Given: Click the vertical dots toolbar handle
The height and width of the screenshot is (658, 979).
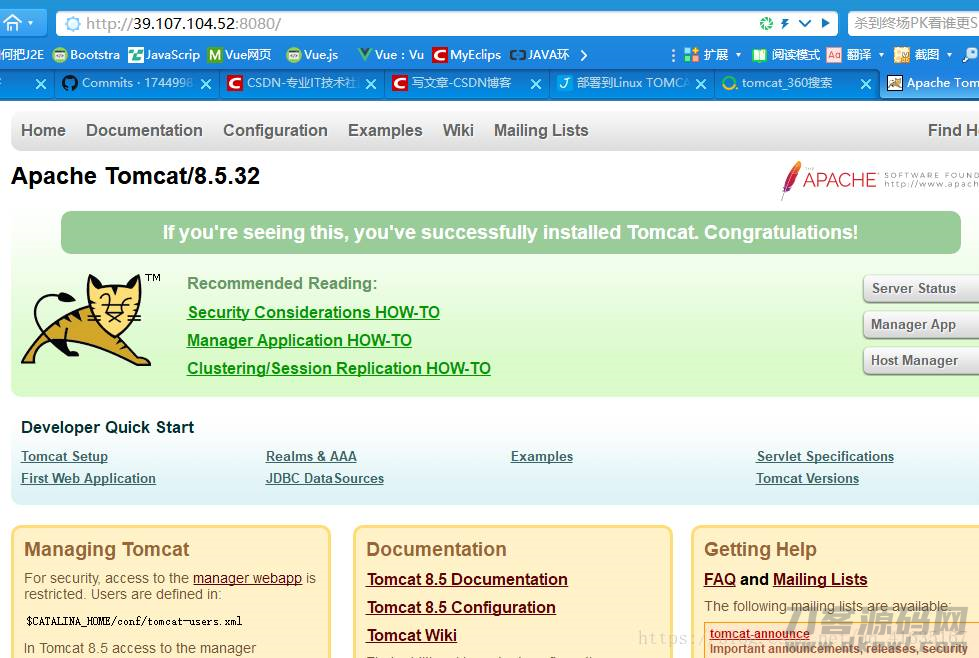Looking at the screenshot, I should click(673, 56).
